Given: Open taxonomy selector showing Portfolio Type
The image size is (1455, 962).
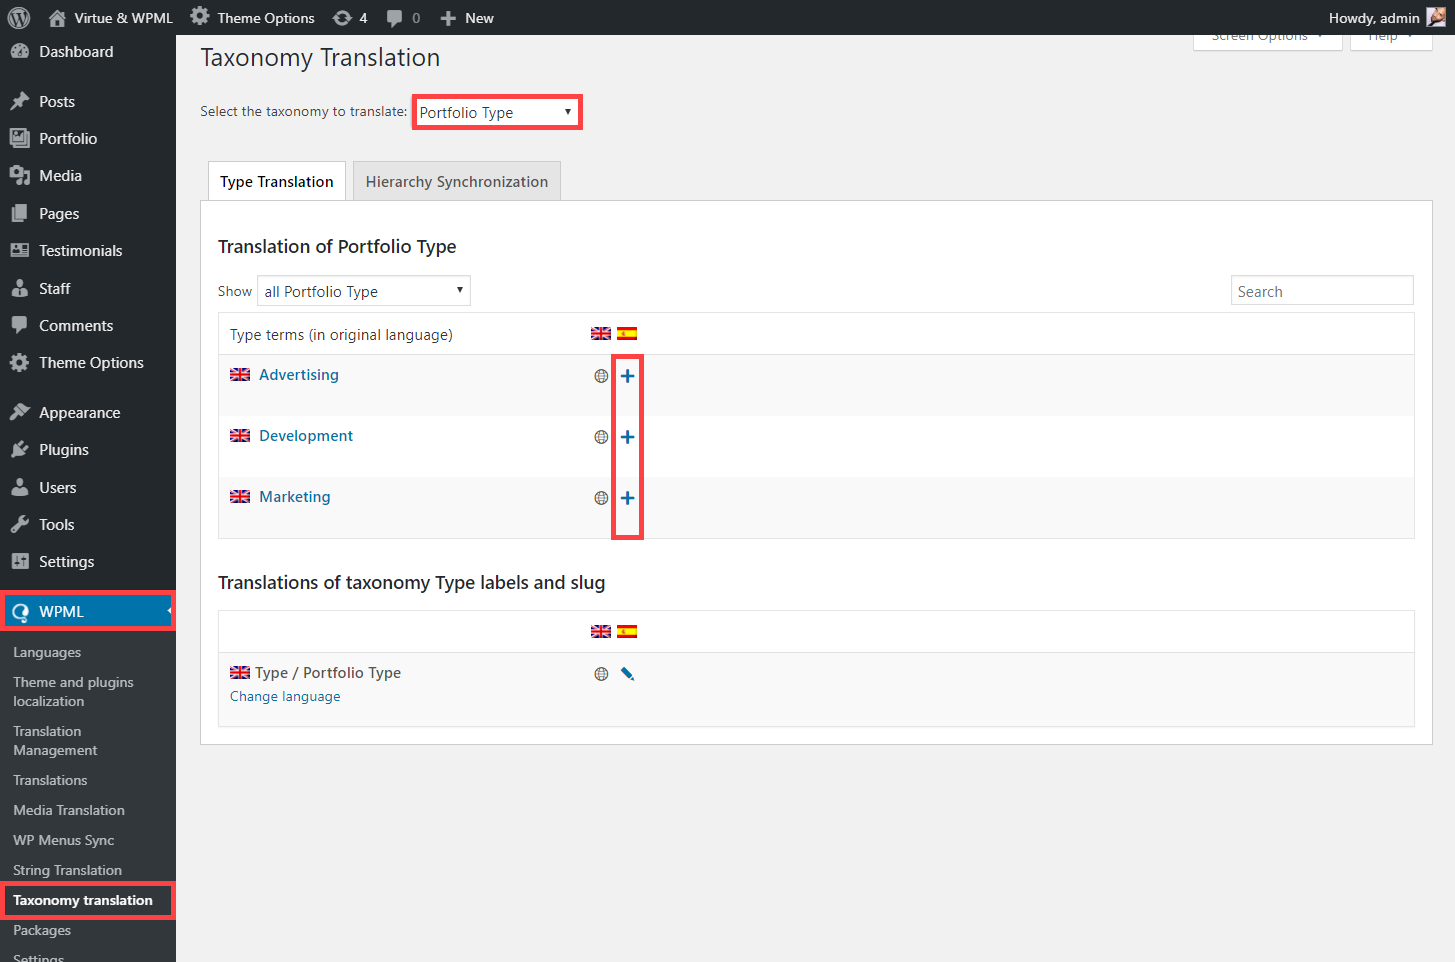Looking at the screenshot, I should tap(497, 112).
